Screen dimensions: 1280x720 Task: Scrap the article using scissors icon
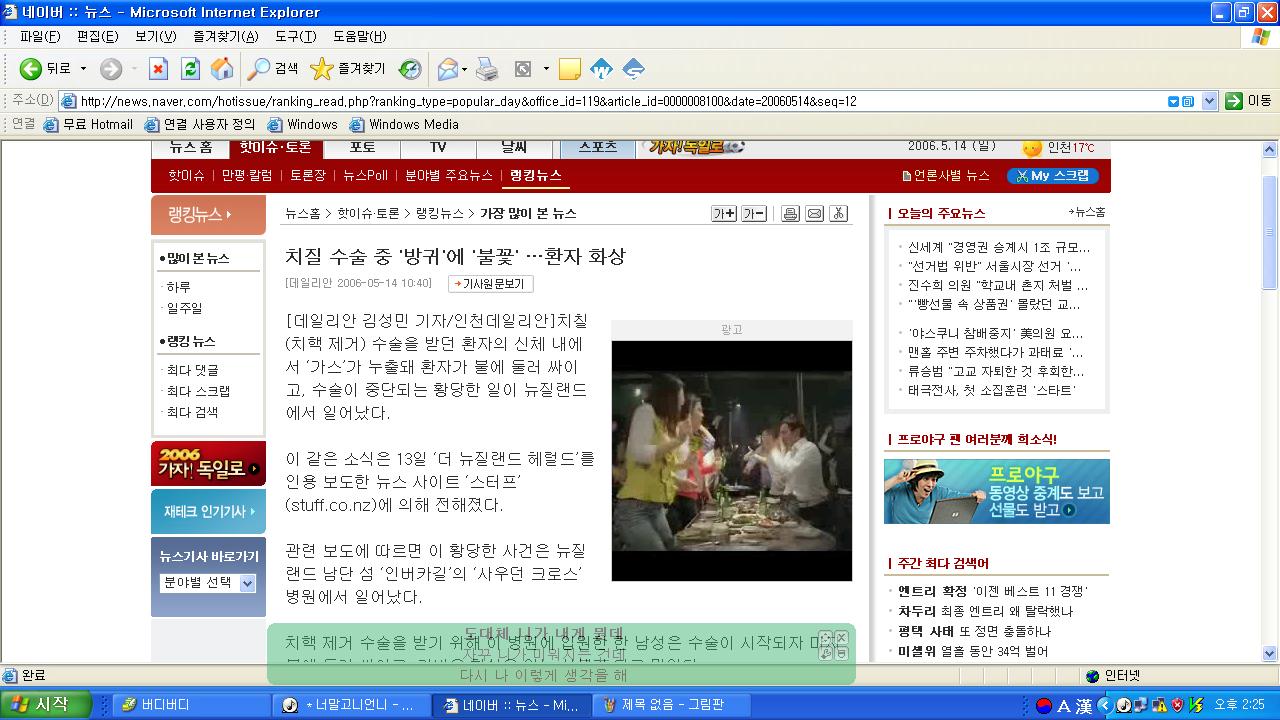839,213
